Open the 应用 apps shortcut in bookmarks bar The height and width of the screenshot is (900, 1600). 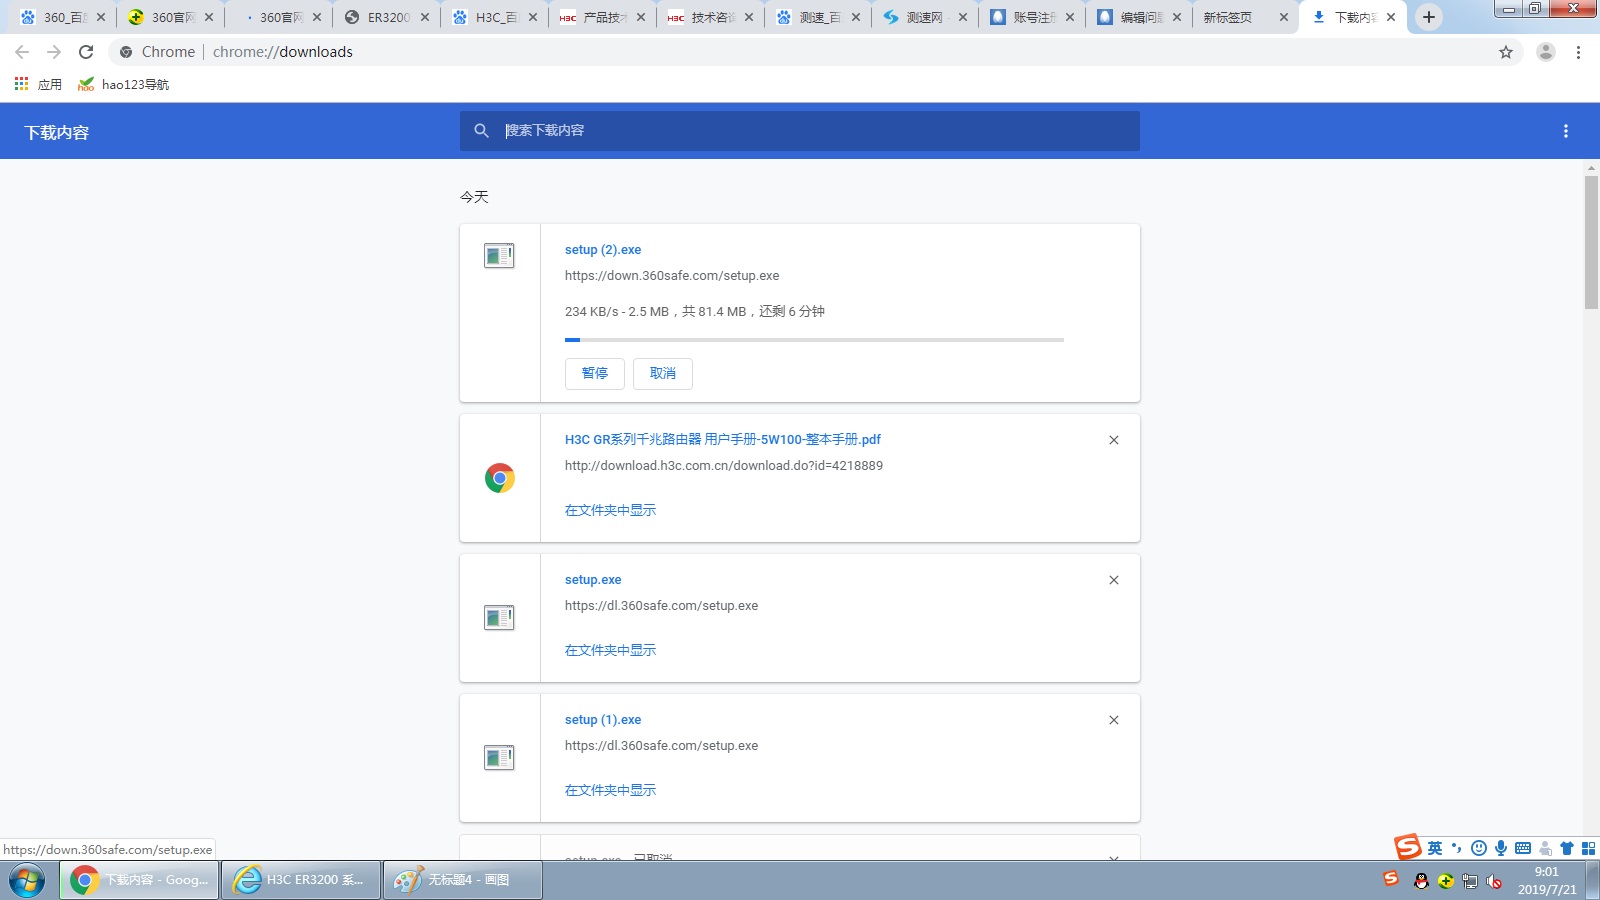(38, 84)
